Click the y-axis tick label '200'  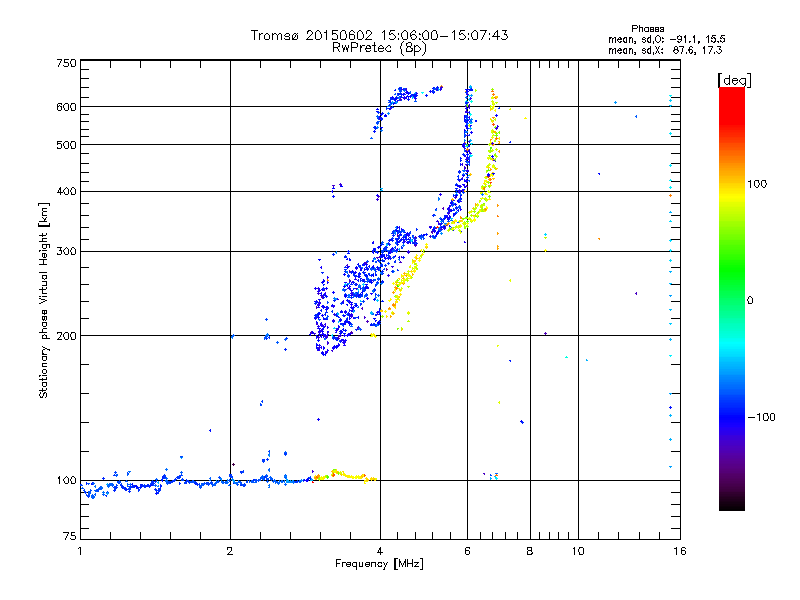[66, 336]
